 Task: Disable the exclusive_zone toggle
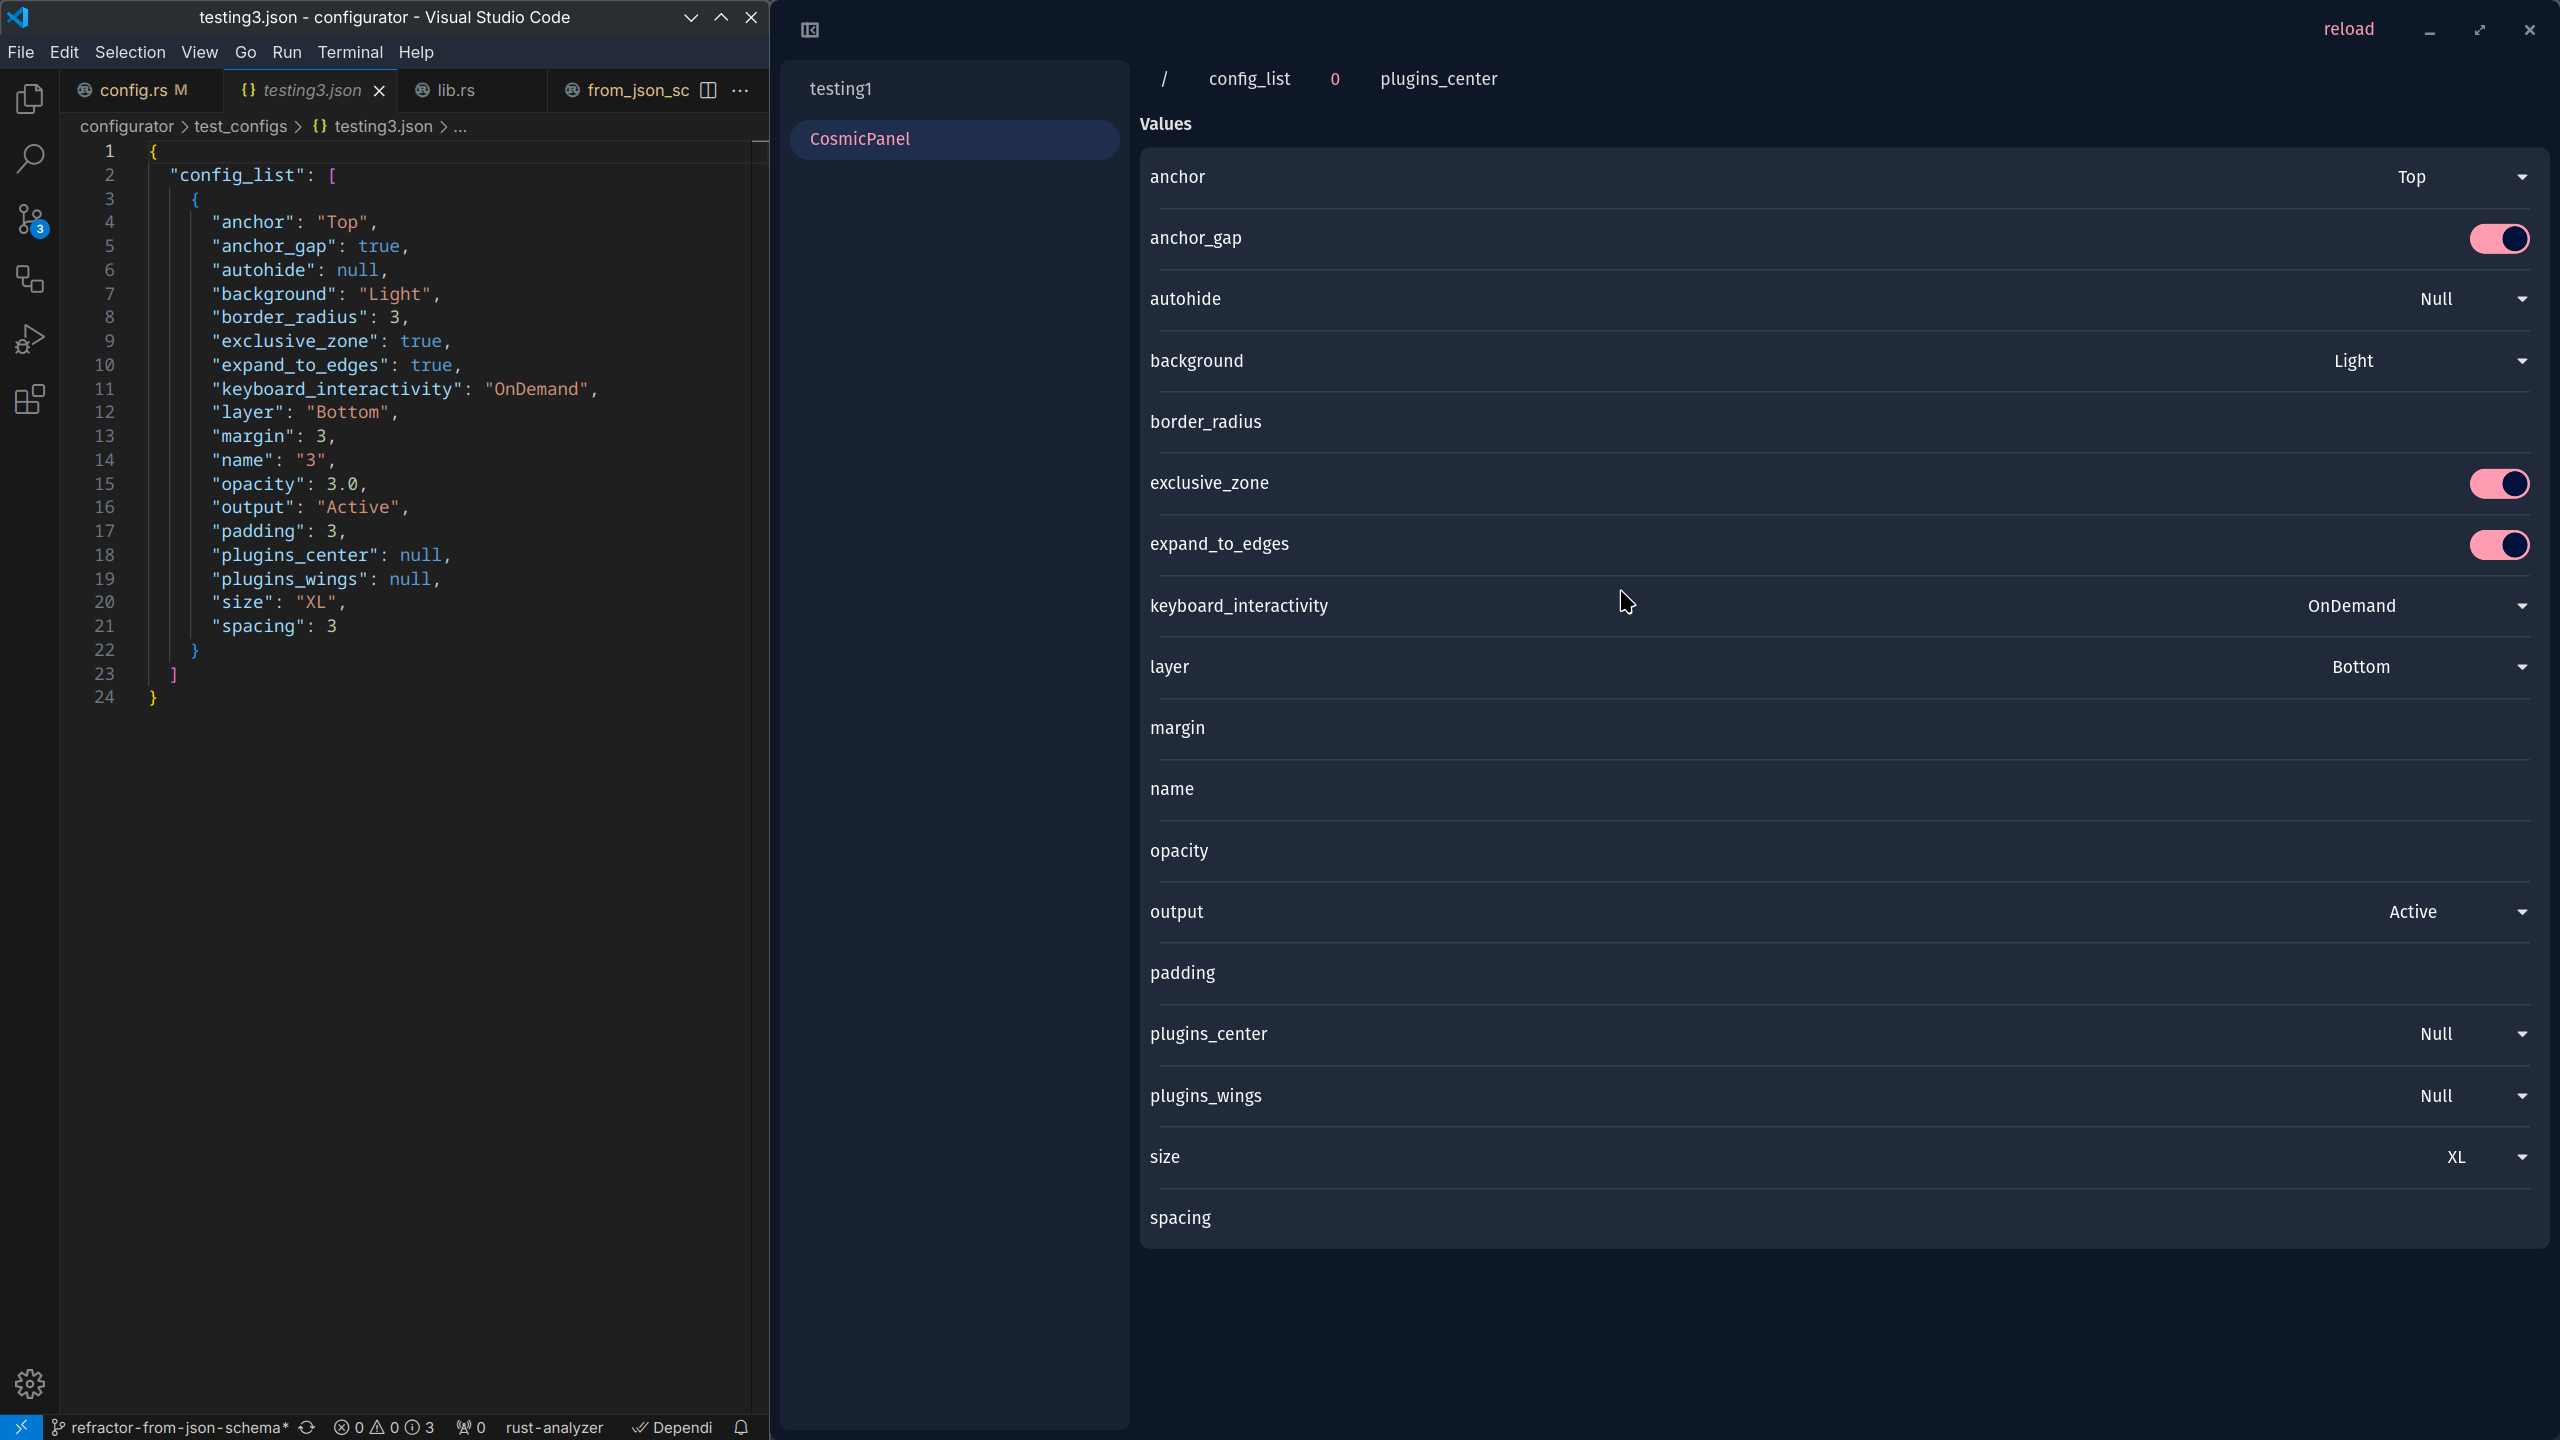pyautogui.click(x=2499, y=483)
